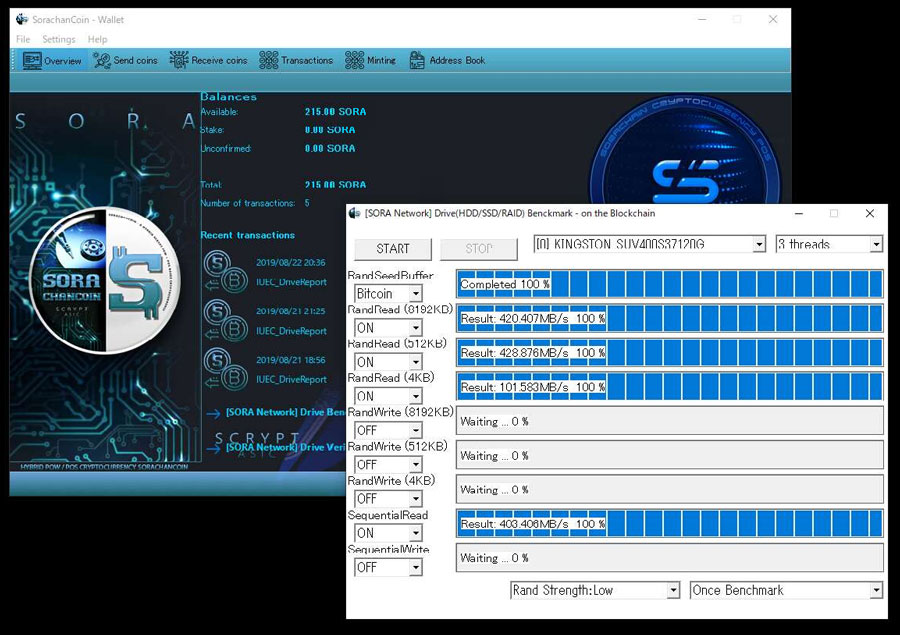The height and width of the screenshot is (635, 900).
Task: Toggle SequentialRead ON dropdown
Action: coord(388,533)
